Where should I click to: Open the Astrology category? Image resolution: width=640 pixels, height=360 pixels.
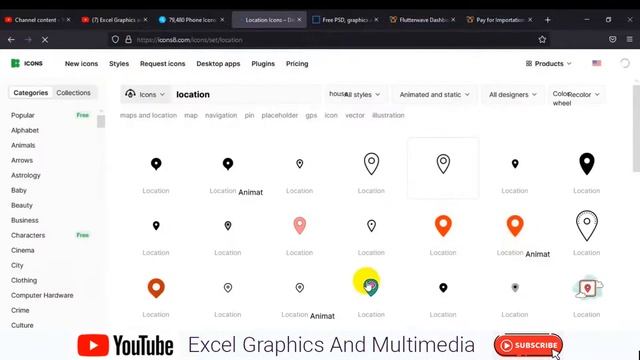(x=26, y=176)
